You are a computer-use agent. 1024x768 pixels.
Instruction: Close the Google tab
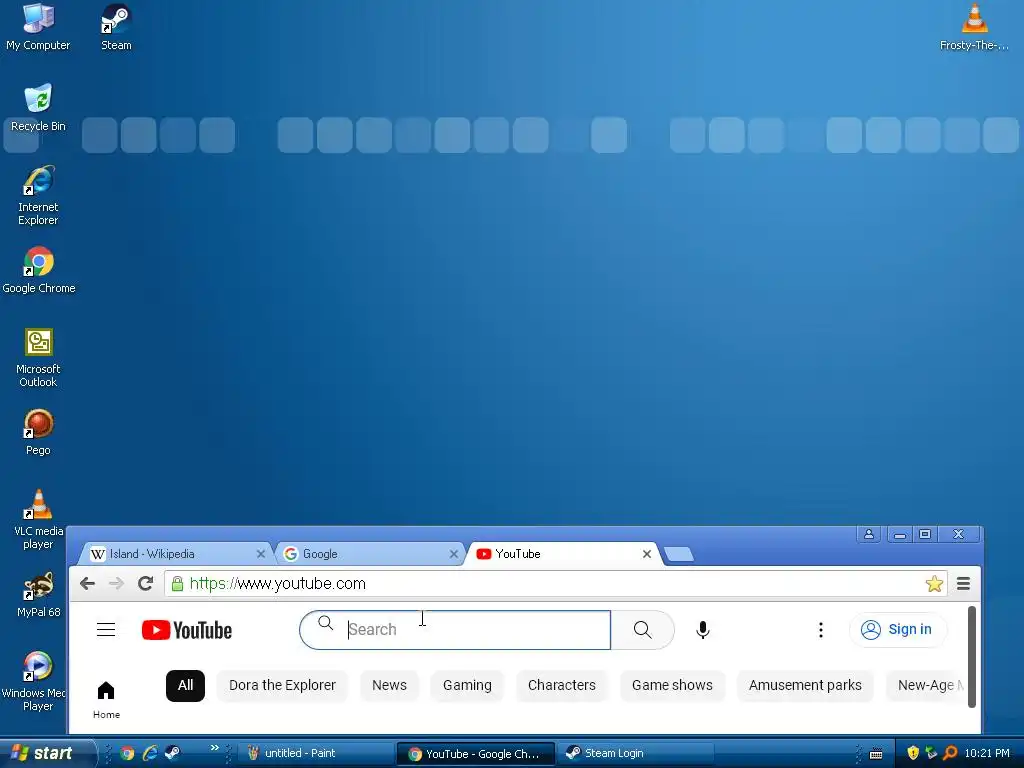[454, 554]
